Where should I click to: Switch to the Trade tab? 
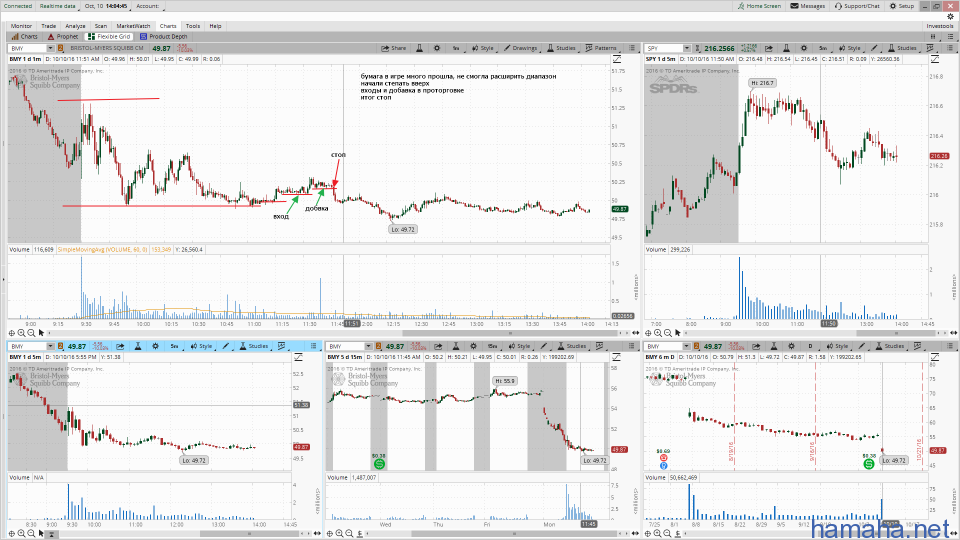point(48,26)
